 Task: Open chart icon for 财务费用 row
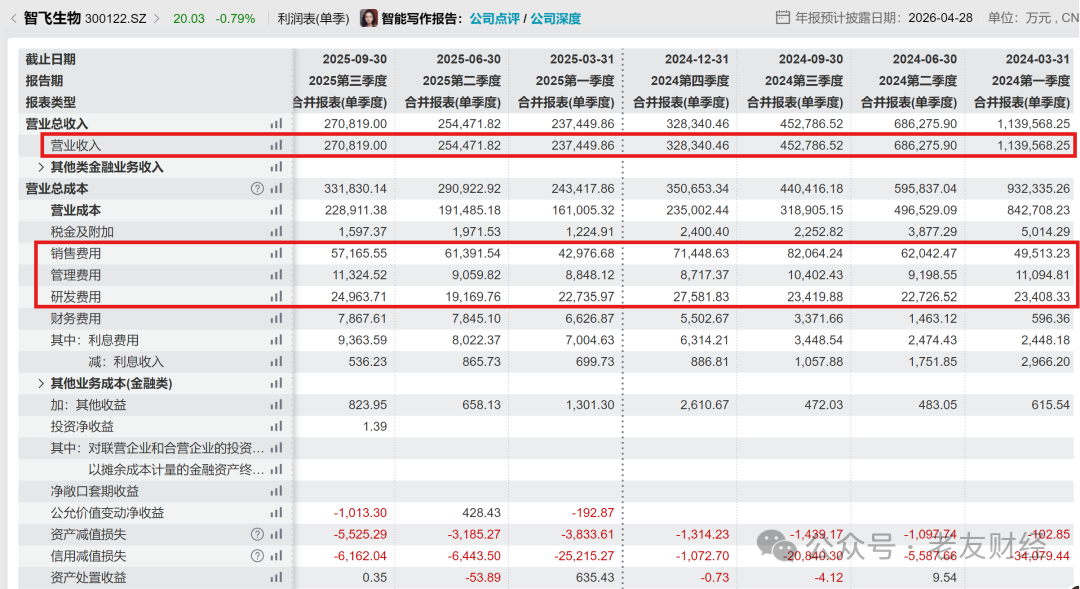pyautogui.click(x=276, y=318)
